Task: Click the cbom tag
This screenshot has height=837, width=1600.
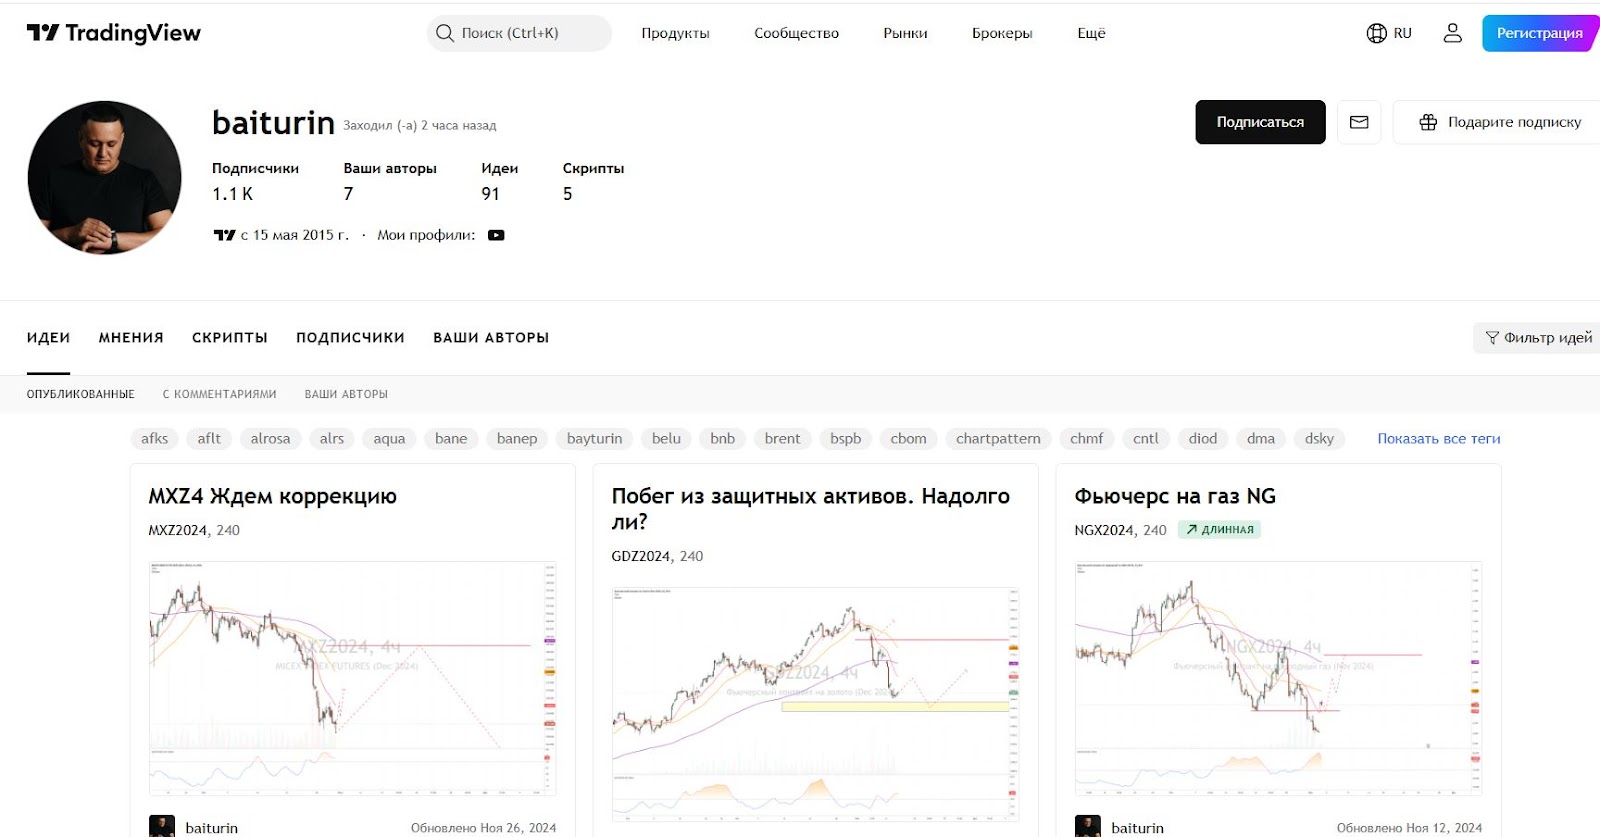Action: [x=908, y=438]
